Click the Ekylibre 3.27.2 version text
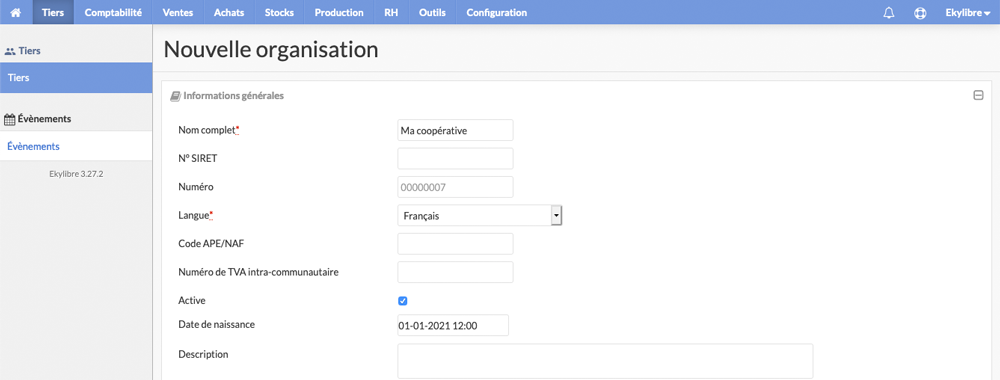Screen dimensions: 1000x380 click(x=76, y=173)
